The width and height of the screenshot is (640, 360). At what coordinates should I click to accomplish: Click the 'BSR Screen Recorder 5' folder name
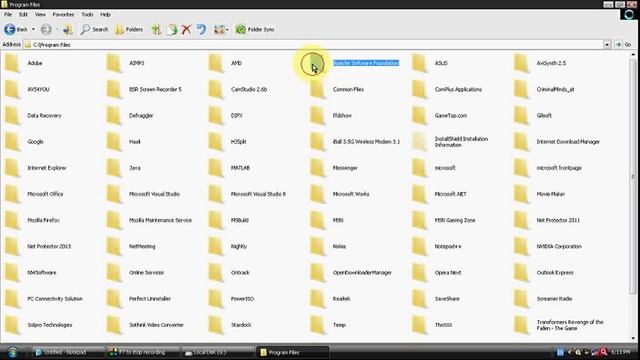155,89
